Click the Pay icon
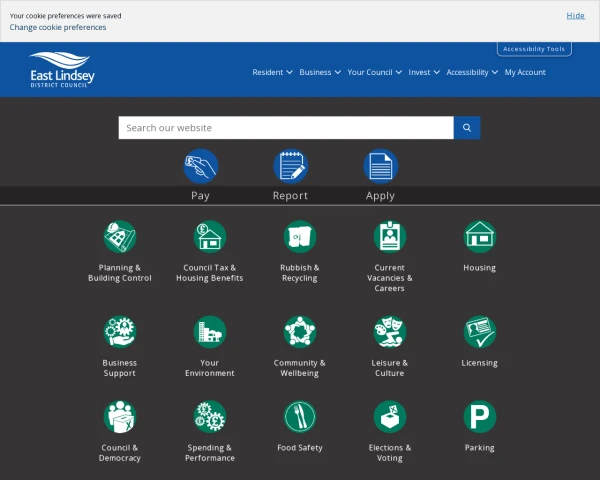Viewport: 600px width, 480px height. click(200, 165)
